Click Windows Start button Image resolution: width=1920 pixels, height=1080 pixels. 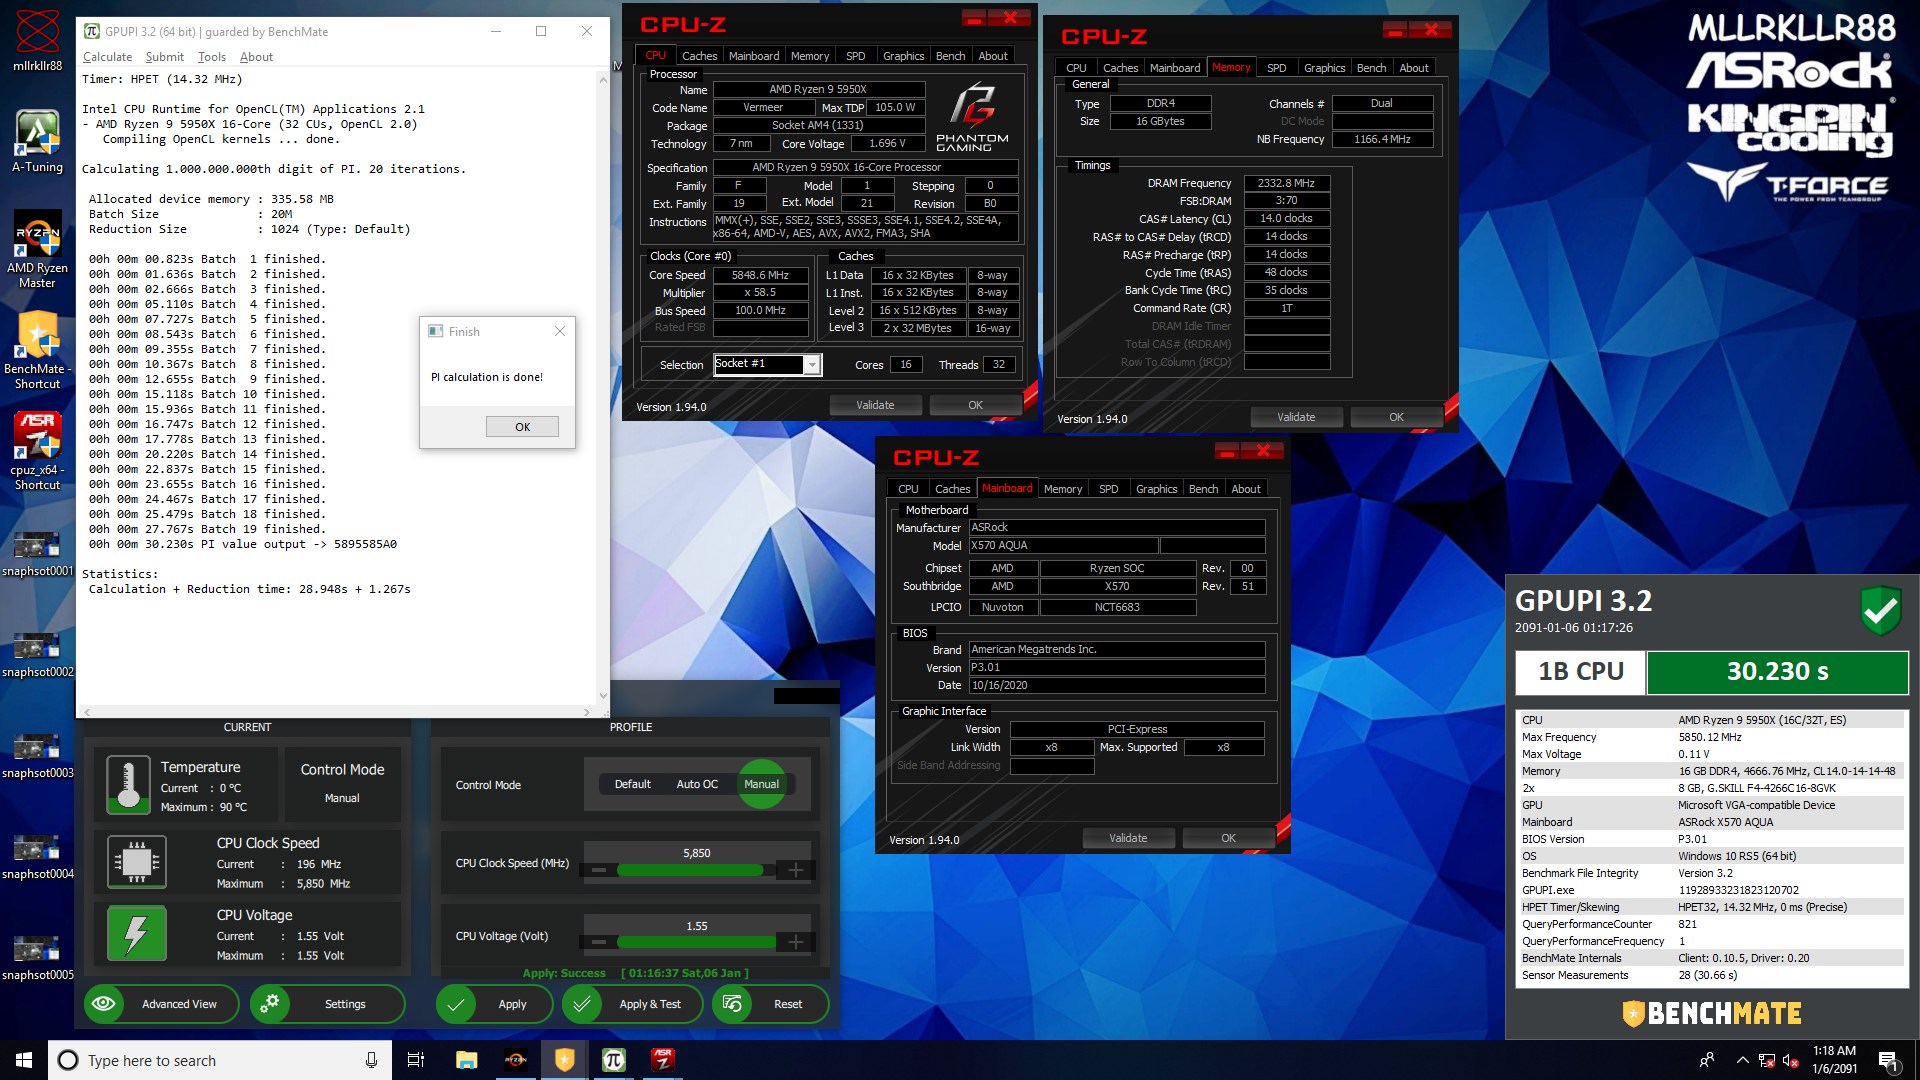click(24, 1060)
